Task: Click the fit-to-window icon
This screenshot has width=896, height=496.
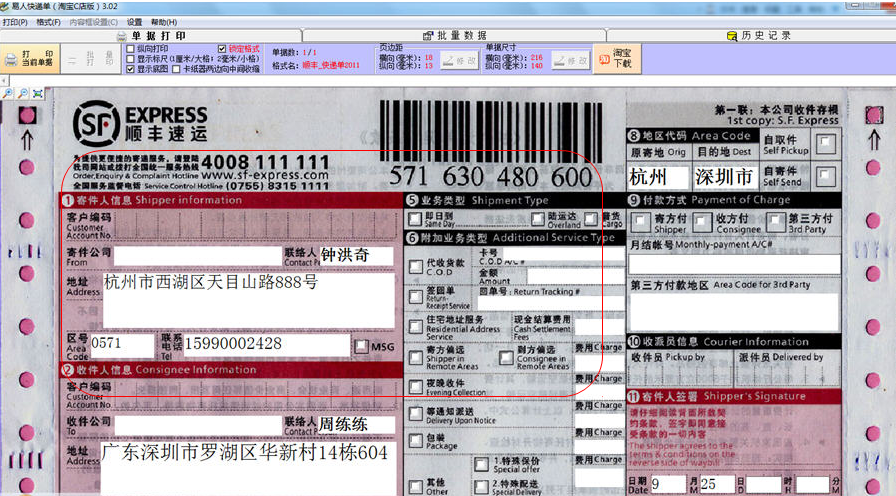Action: (x=38, y=93)
